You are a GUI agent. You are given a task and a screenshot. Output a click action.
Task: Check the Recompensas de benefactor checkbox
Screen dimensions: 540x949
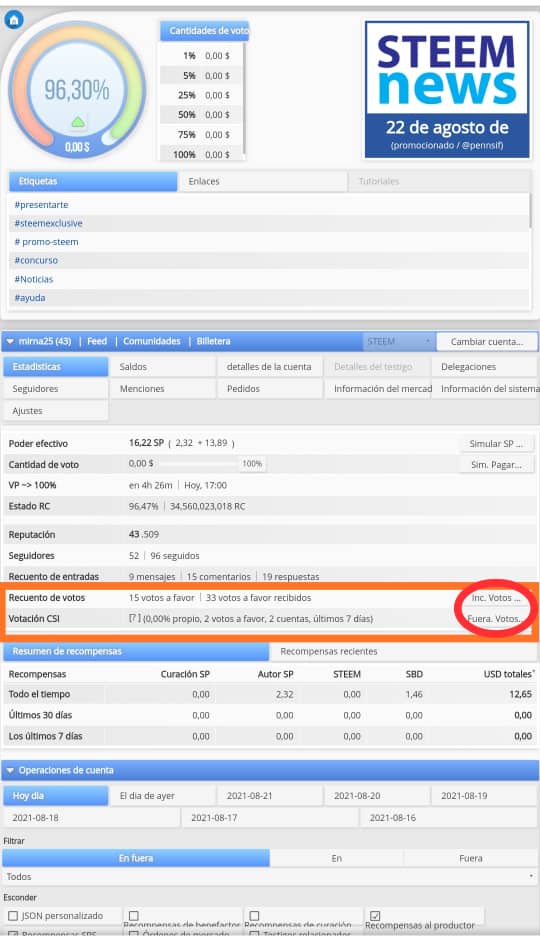pos(134,916)
